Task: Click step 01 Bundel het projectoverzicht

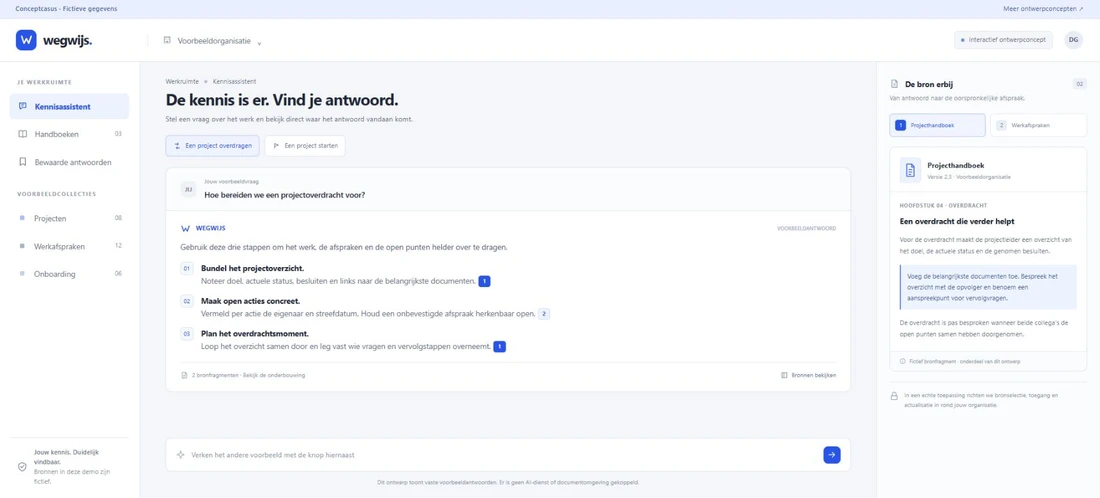Action: tap(253, 269)
